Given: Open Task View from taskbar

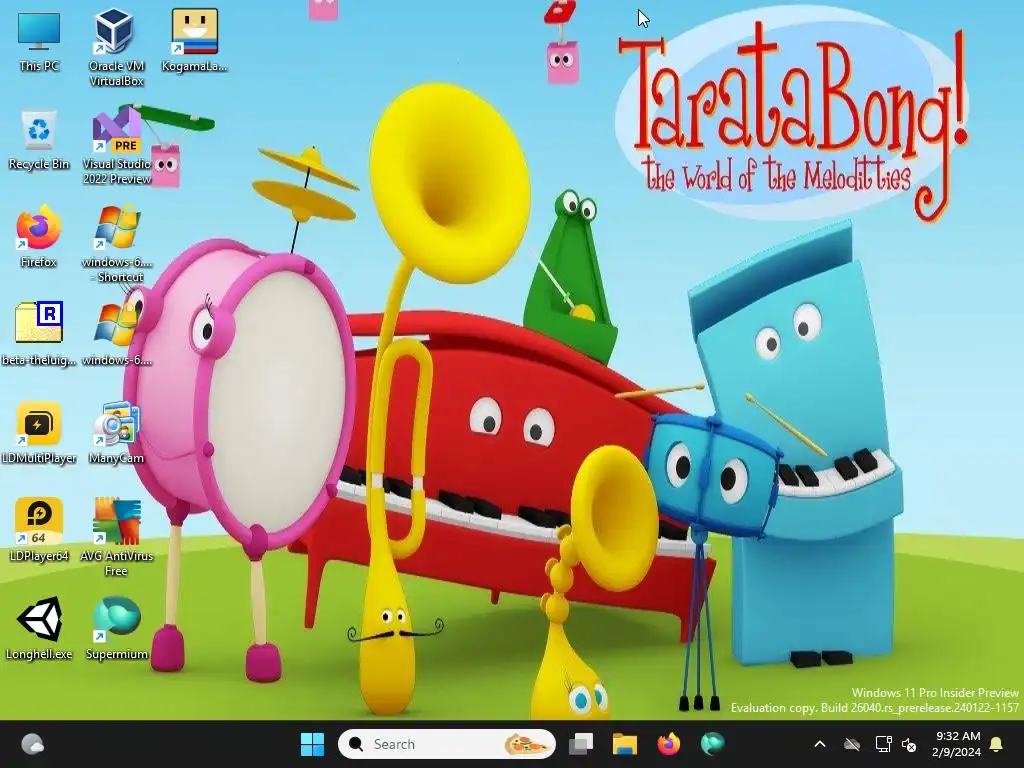Looking at the screenshot, I should click(x=581, y=744).
